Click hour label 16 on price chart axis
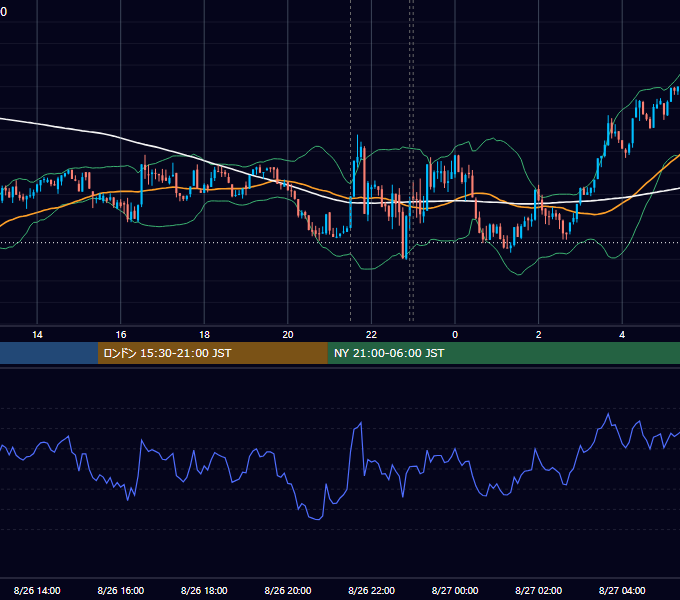This screenshot has height=600, width=680. 121,335
